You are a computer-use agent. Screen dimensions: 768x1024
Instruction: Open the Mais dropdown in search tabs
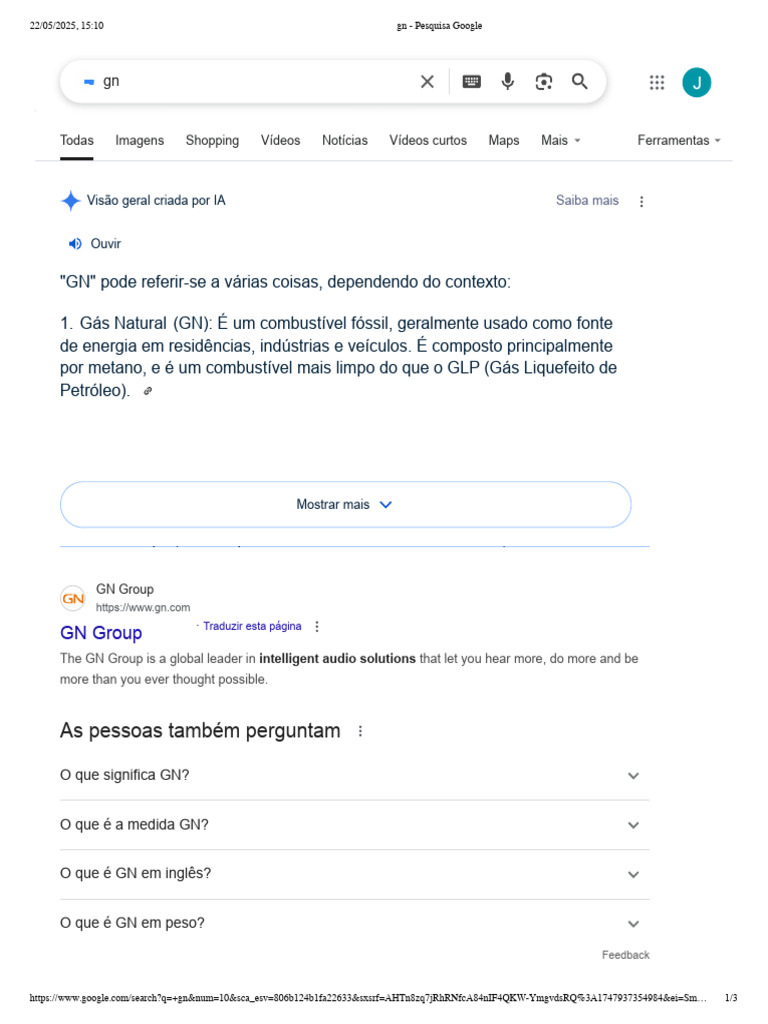(560, 141)
